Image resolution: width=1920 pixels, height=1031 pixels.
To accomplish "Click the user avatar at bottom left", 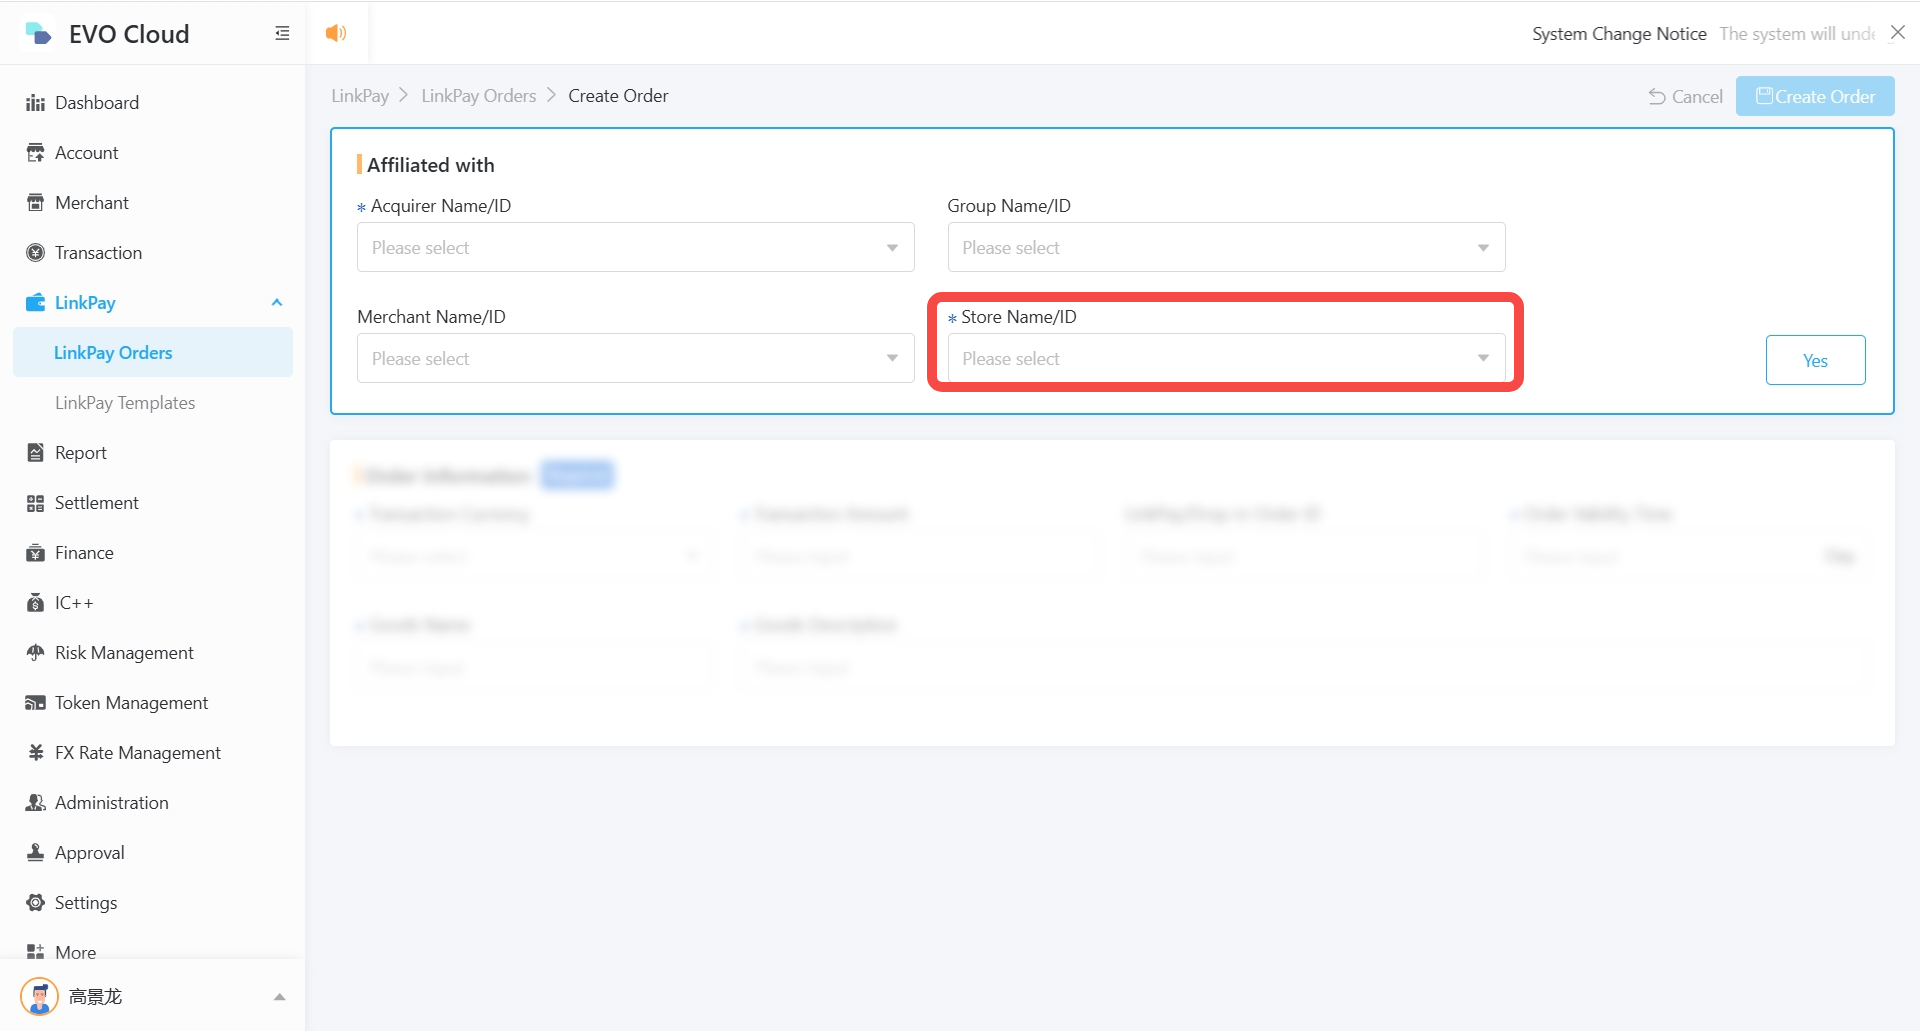I will (39, 996).
